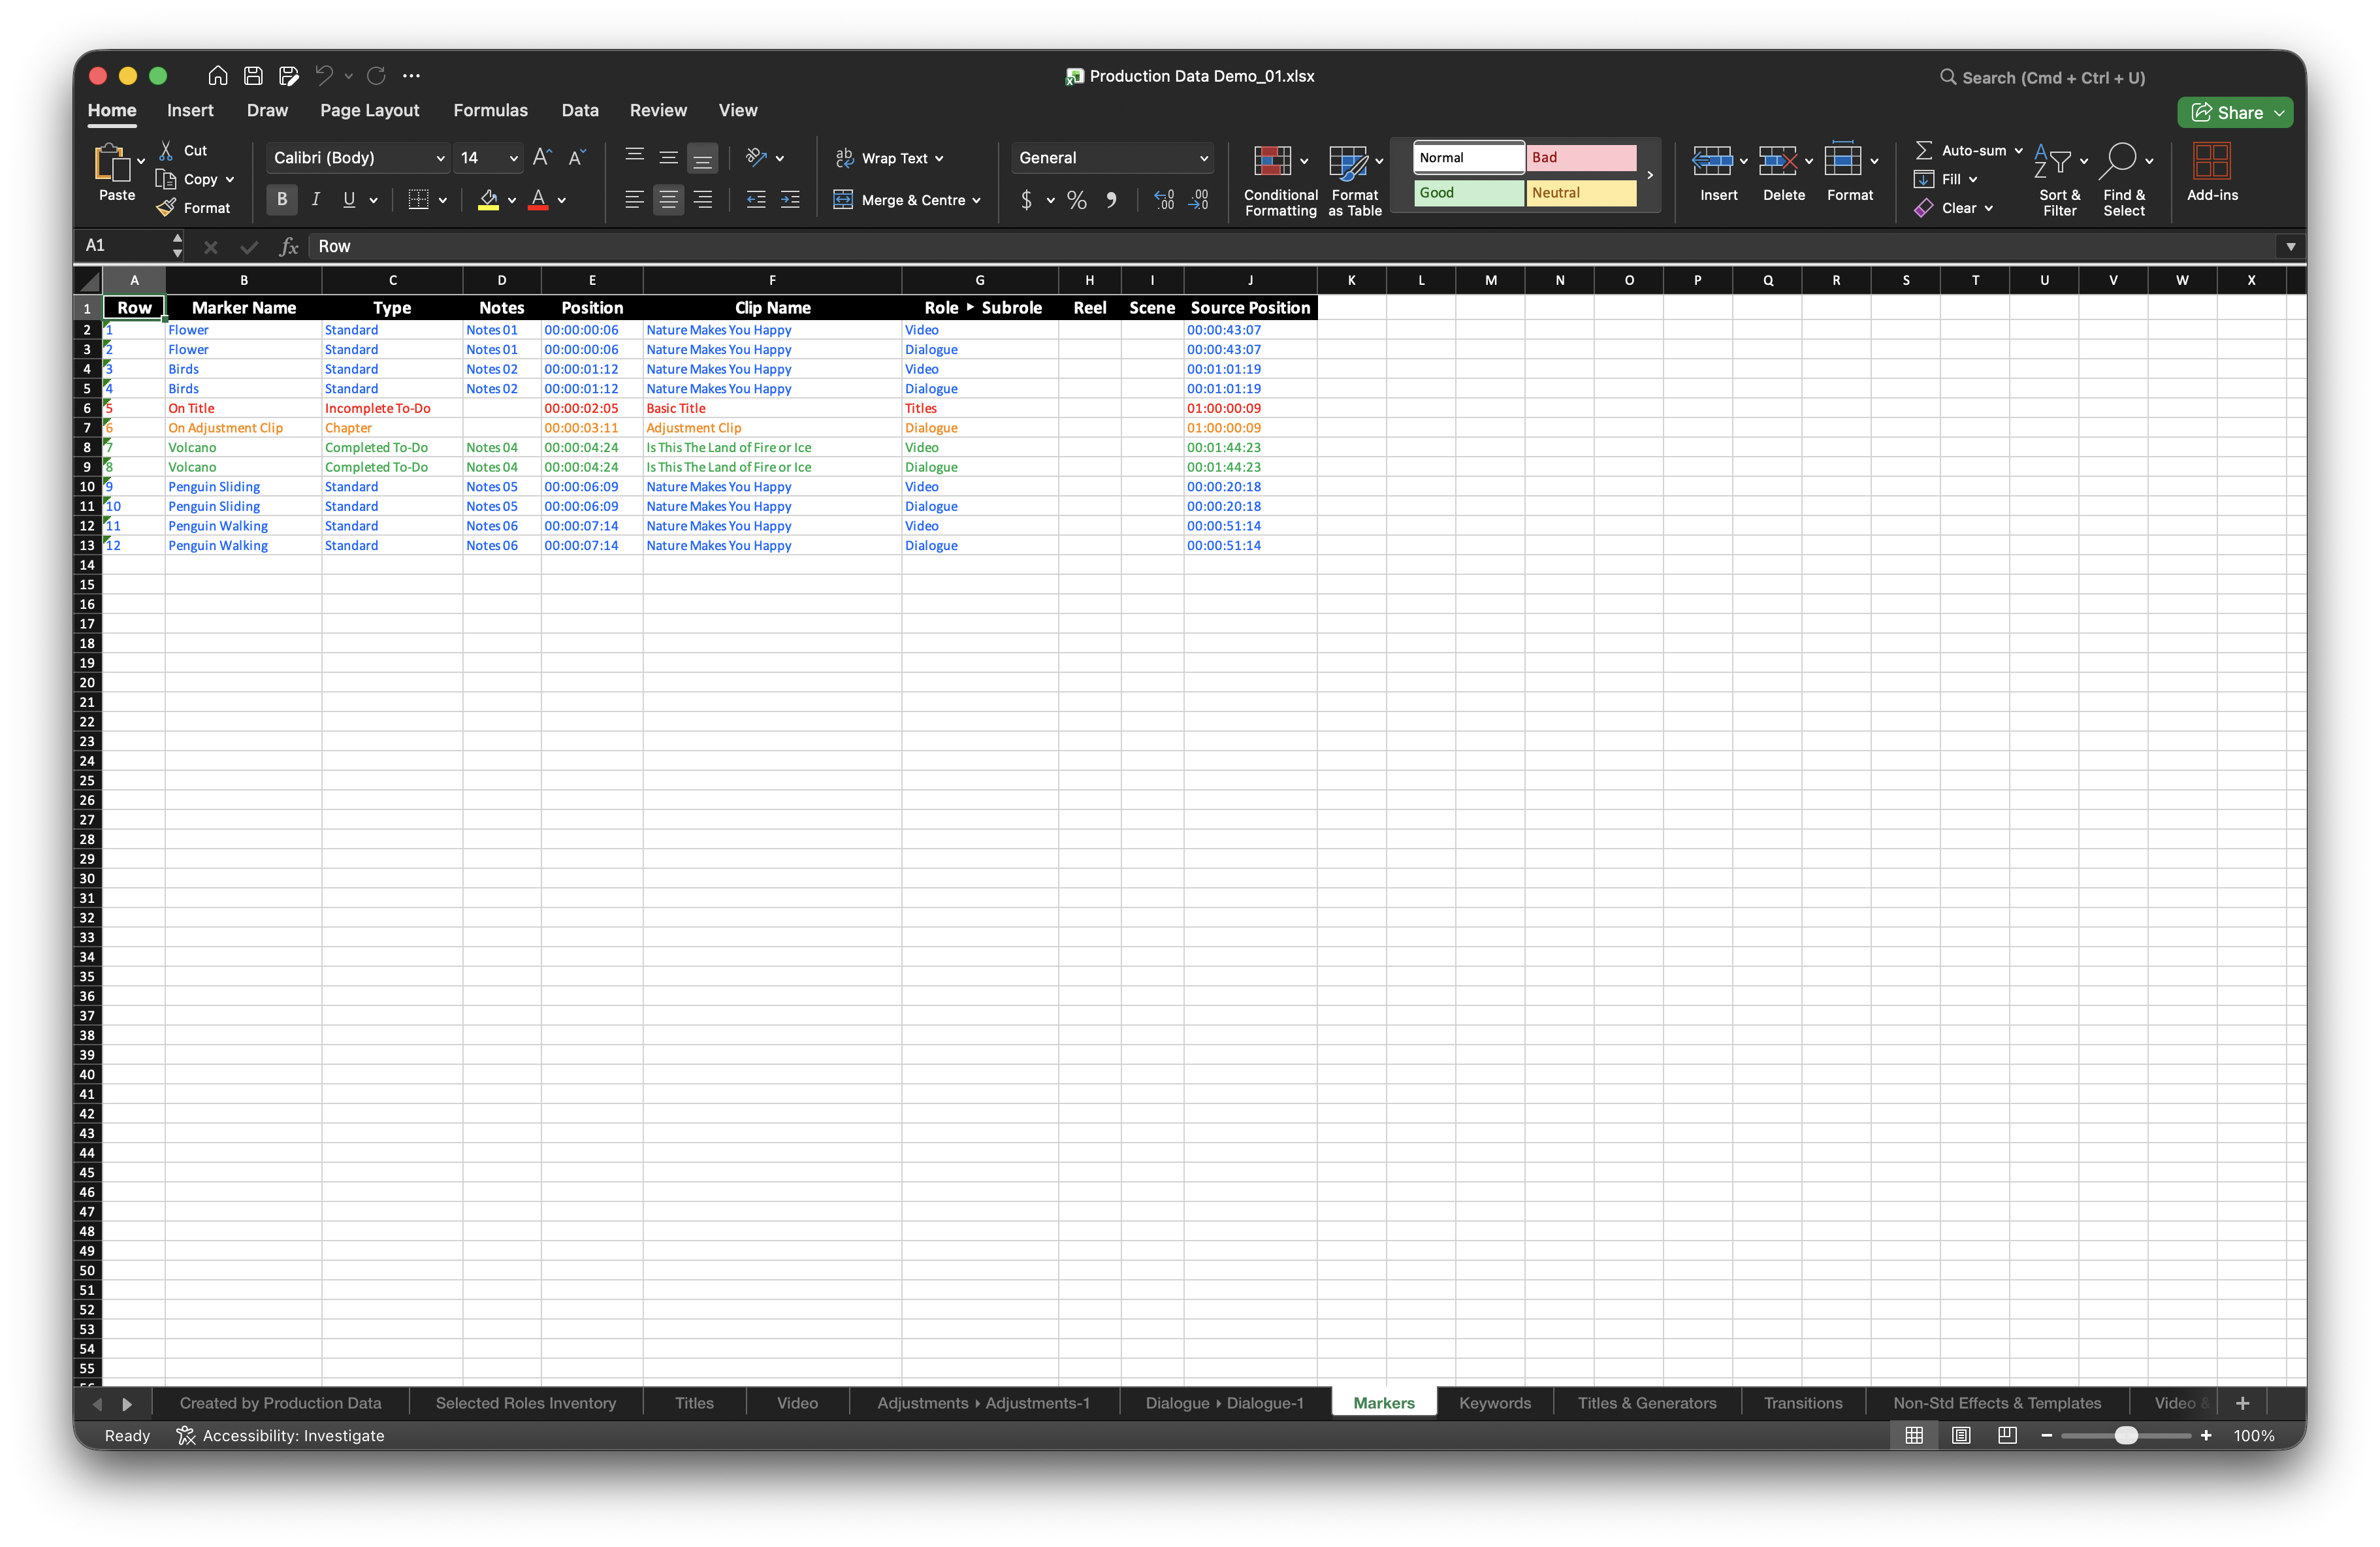
Task: Toggle Underline formatting
Action: (349, 200)
